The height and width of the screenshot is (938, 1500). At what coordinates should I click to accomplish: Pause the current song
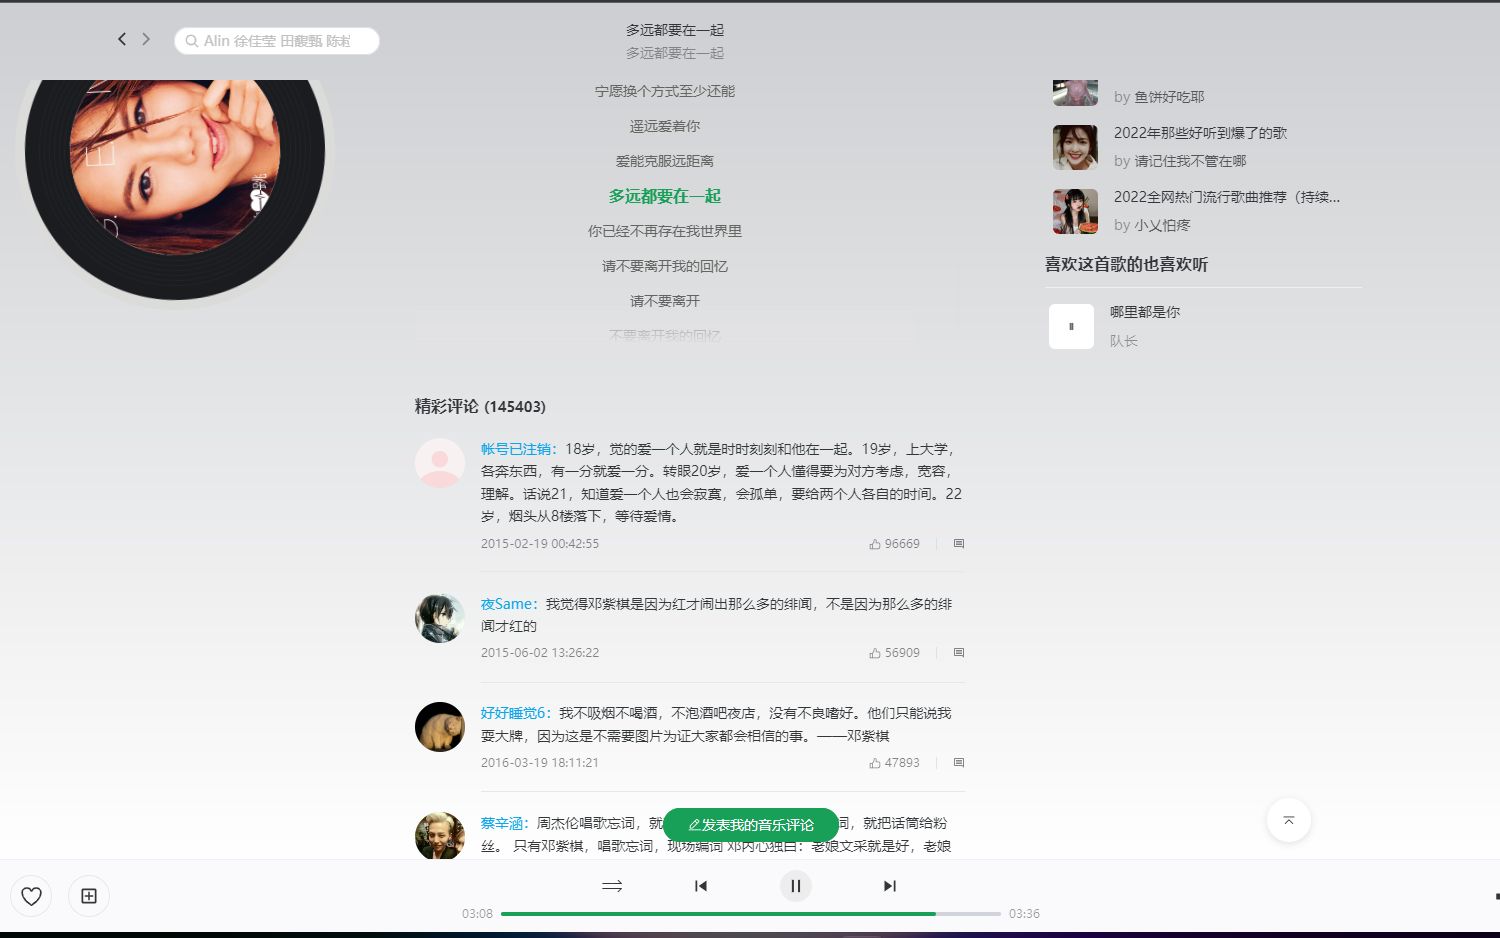pos(796,886)
